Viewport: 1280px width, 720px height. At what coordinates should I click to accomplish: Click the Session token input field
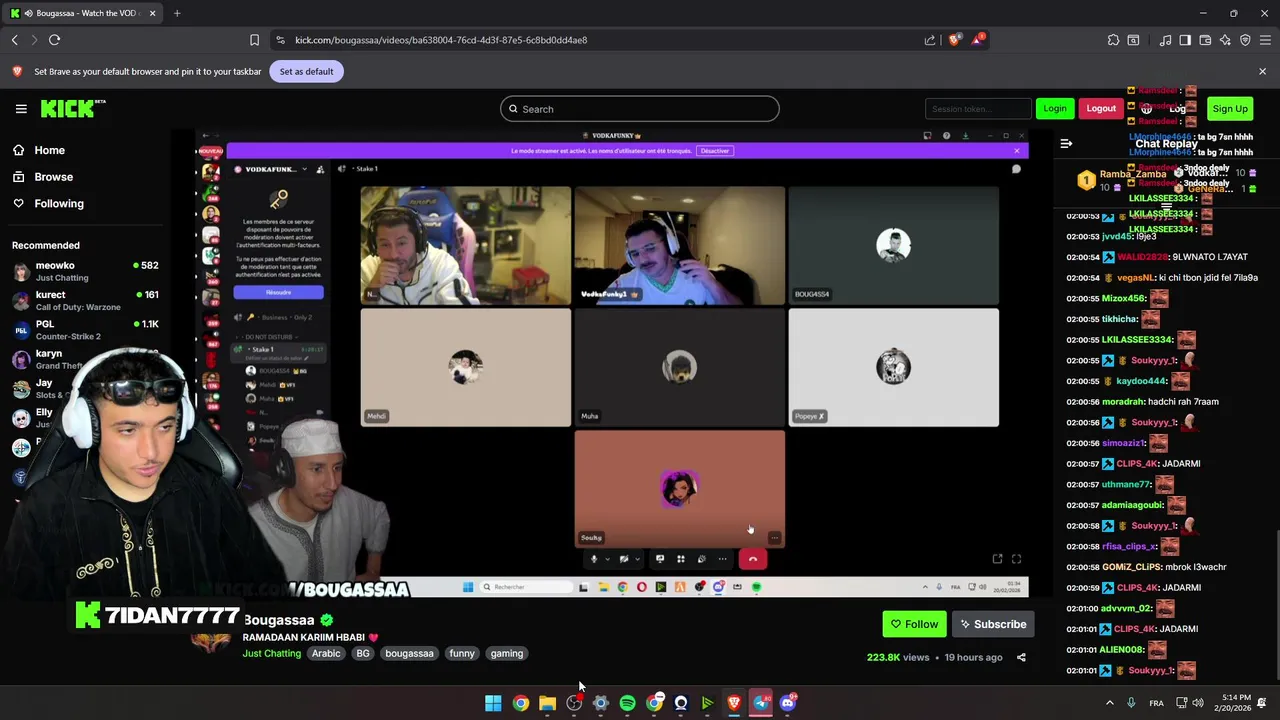977,108
